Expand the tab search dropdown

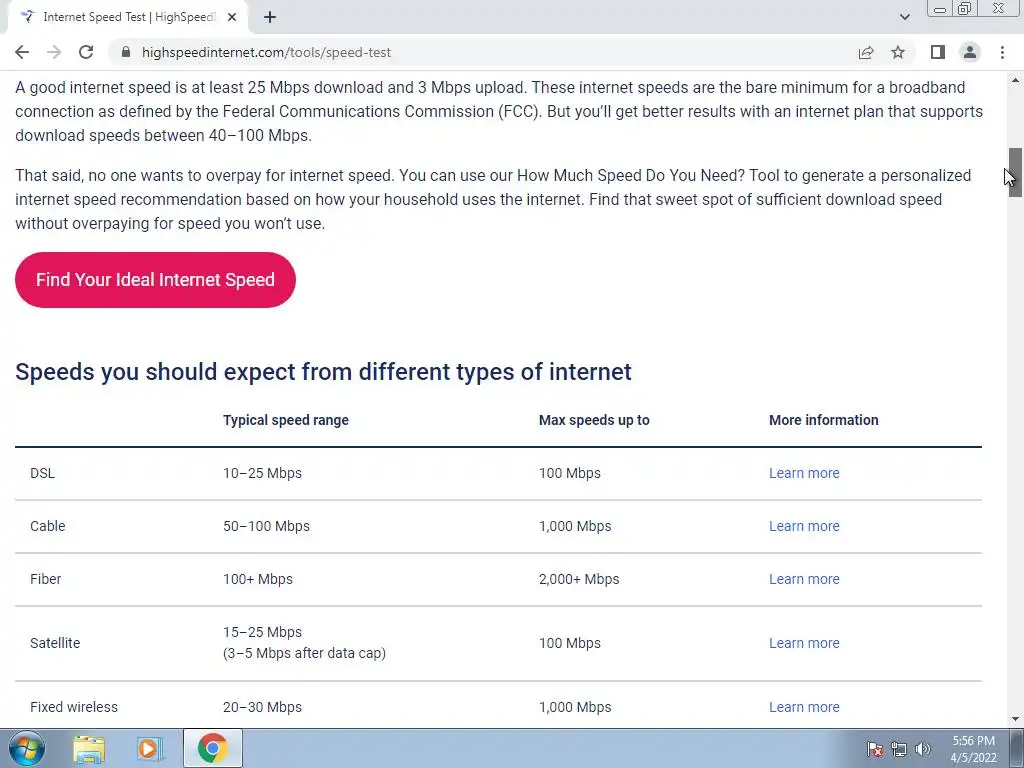click(x=904, y=17)
